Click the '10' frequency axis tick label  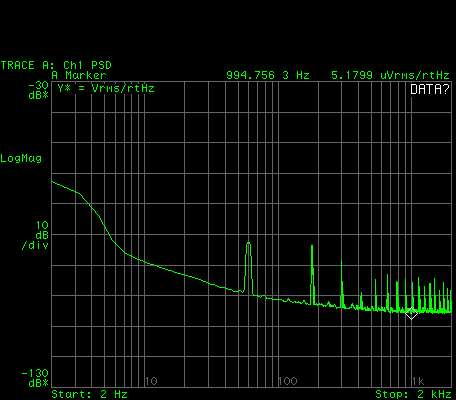(151, 381)
